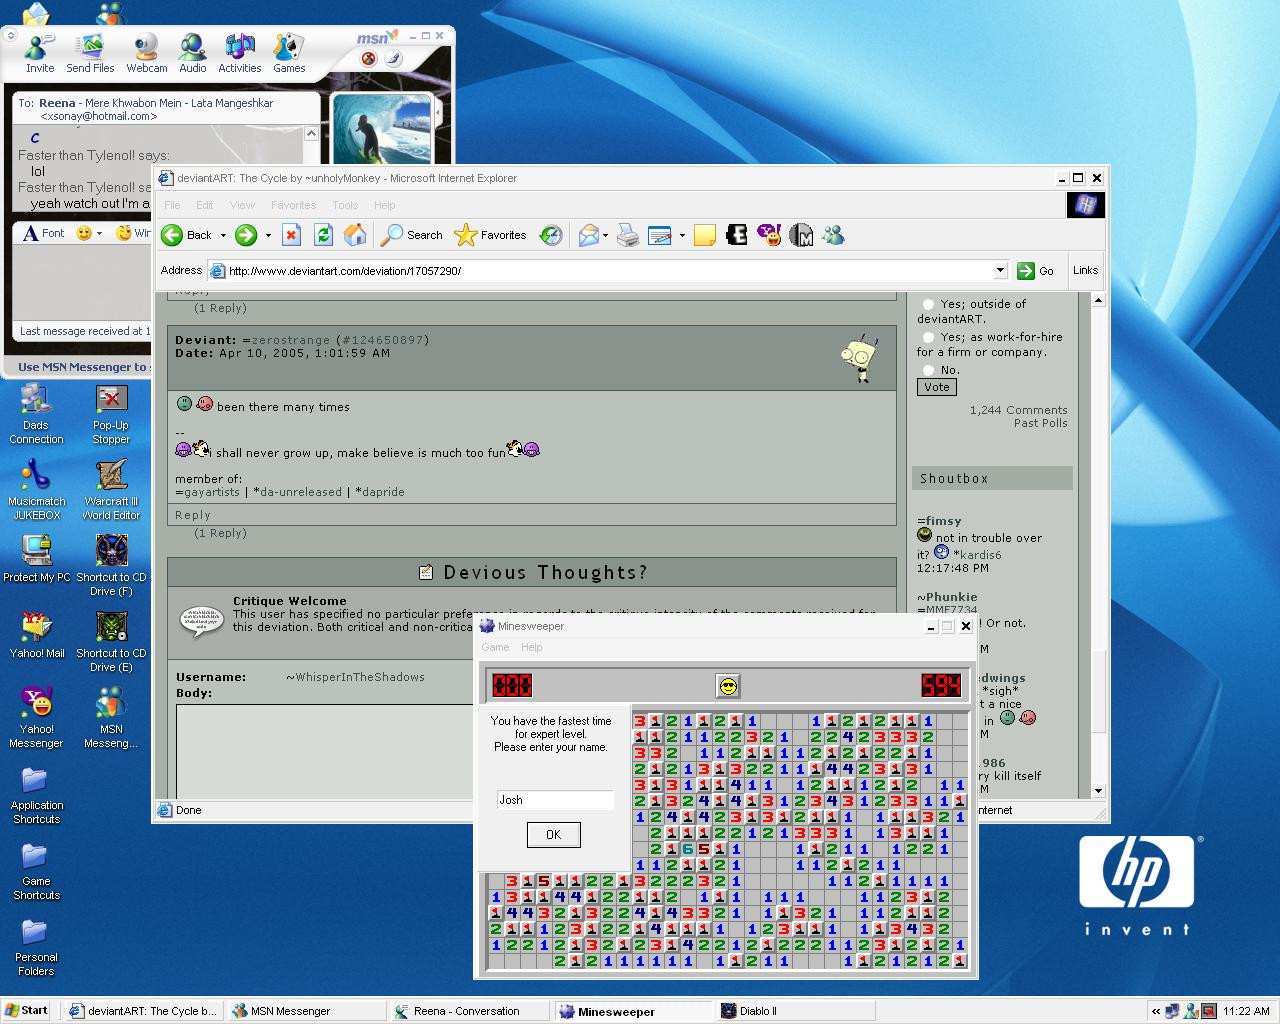Viewport: 1280px width, 1024px height.
Task: Open Games in MSN conversation toolbar
Action: 289,53
